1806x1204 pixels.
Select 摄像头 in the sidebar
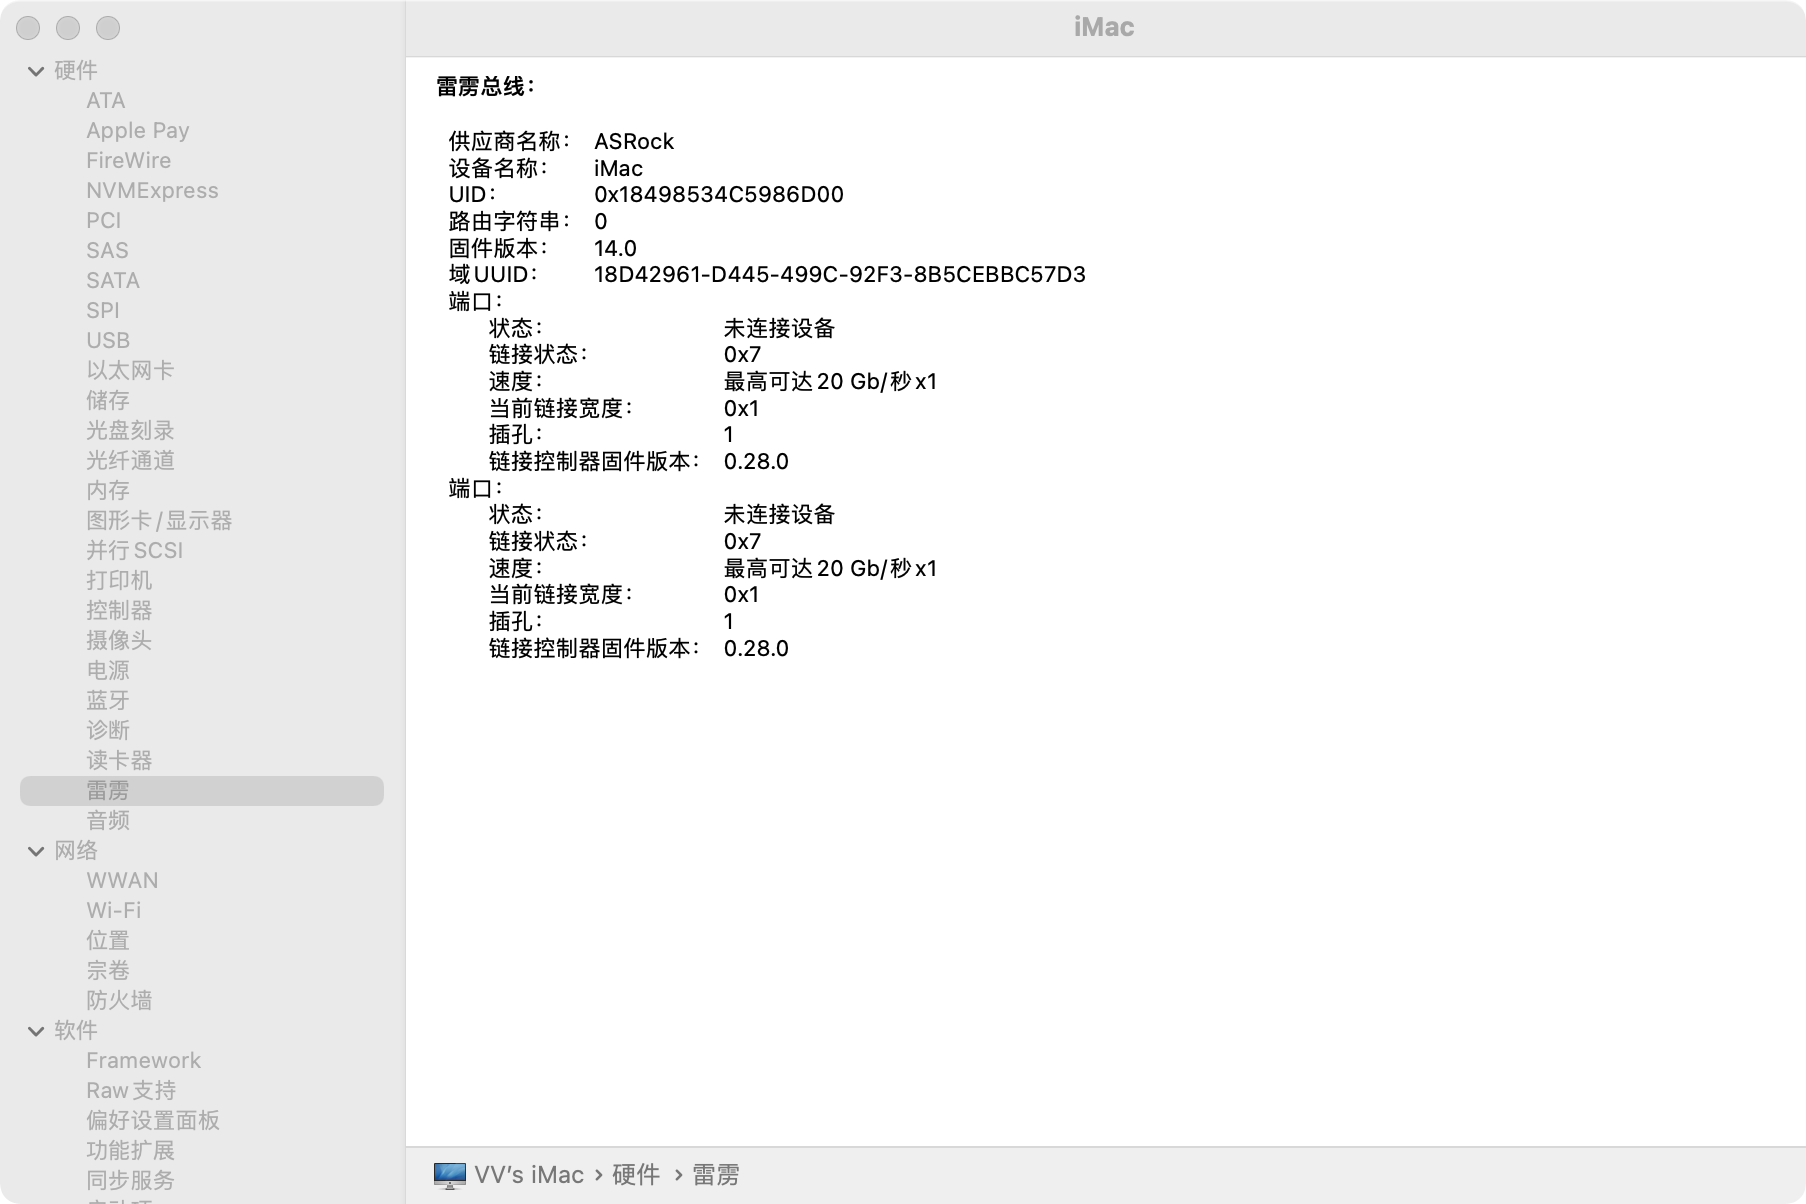[x=119, y=641]
